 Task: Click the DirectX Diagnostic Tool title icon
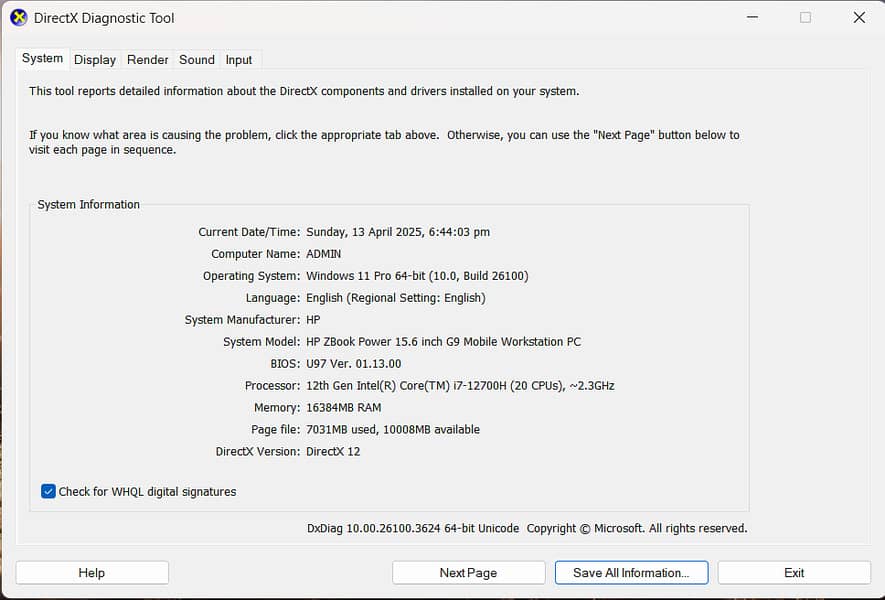click(x=19, y=17)
